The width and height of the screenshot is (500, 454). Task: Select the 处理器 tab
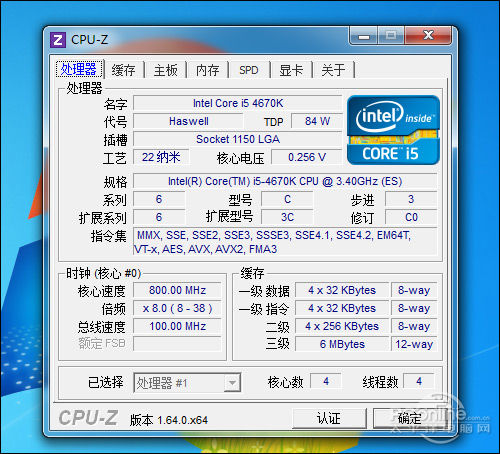79,69
